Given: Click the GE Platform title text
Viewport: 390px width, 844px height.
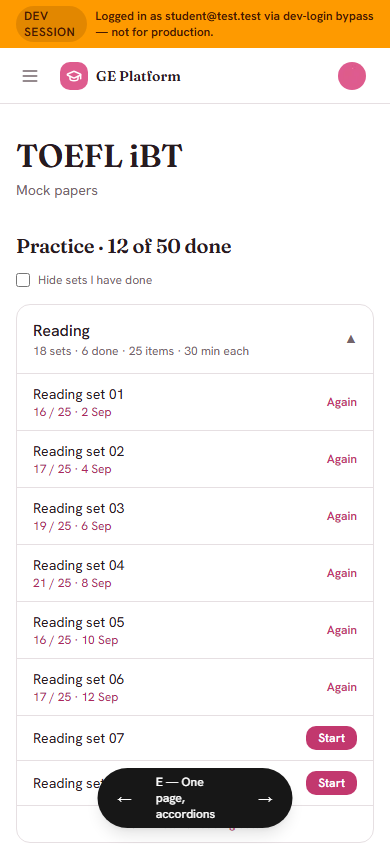Looking at the screenshot, I should coord(138,76).
